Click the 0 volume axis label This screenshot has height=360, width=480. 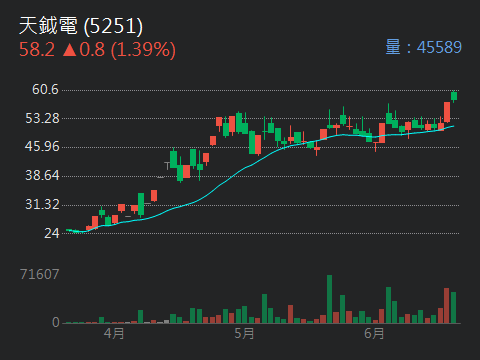[x=56, y=322]
